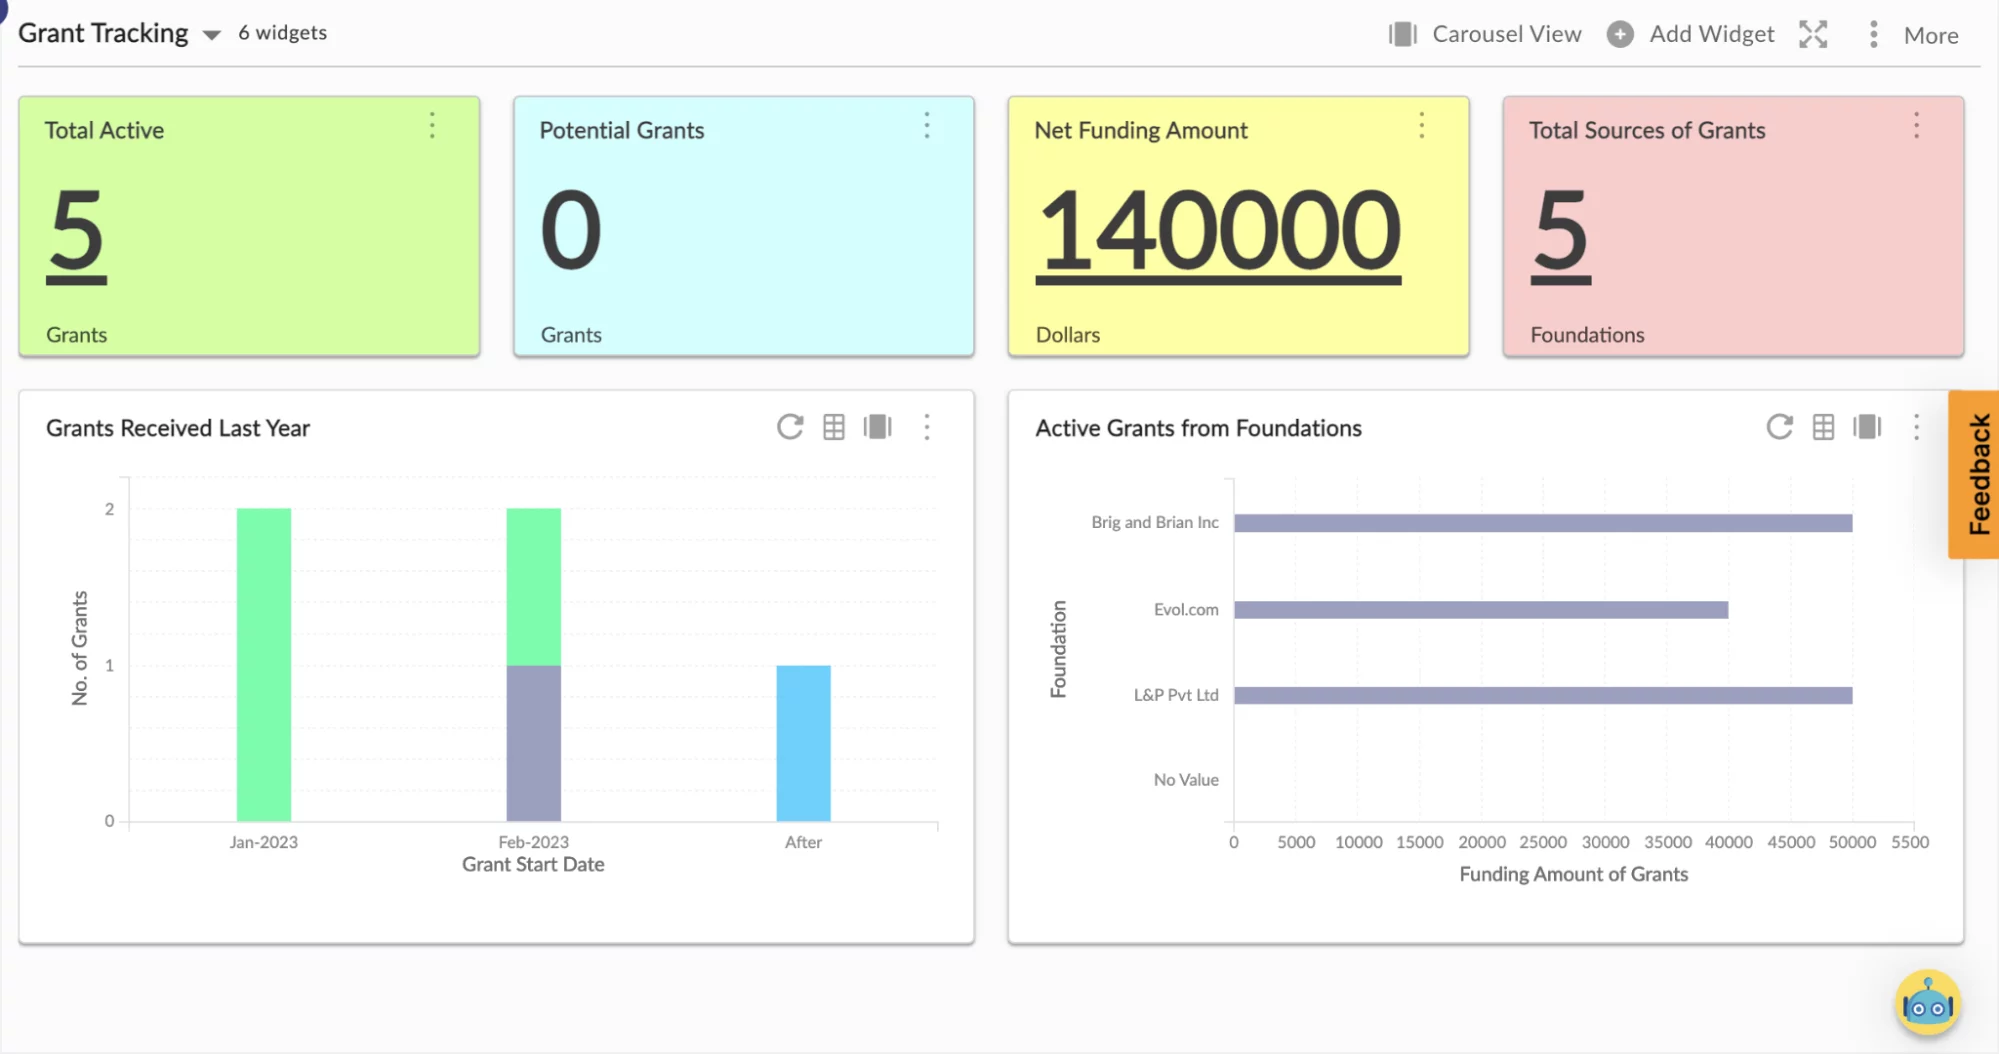Click the Feb-2023 bar in the grants chart
Screen dimensions: 1999x1055
tap(533, 660)
